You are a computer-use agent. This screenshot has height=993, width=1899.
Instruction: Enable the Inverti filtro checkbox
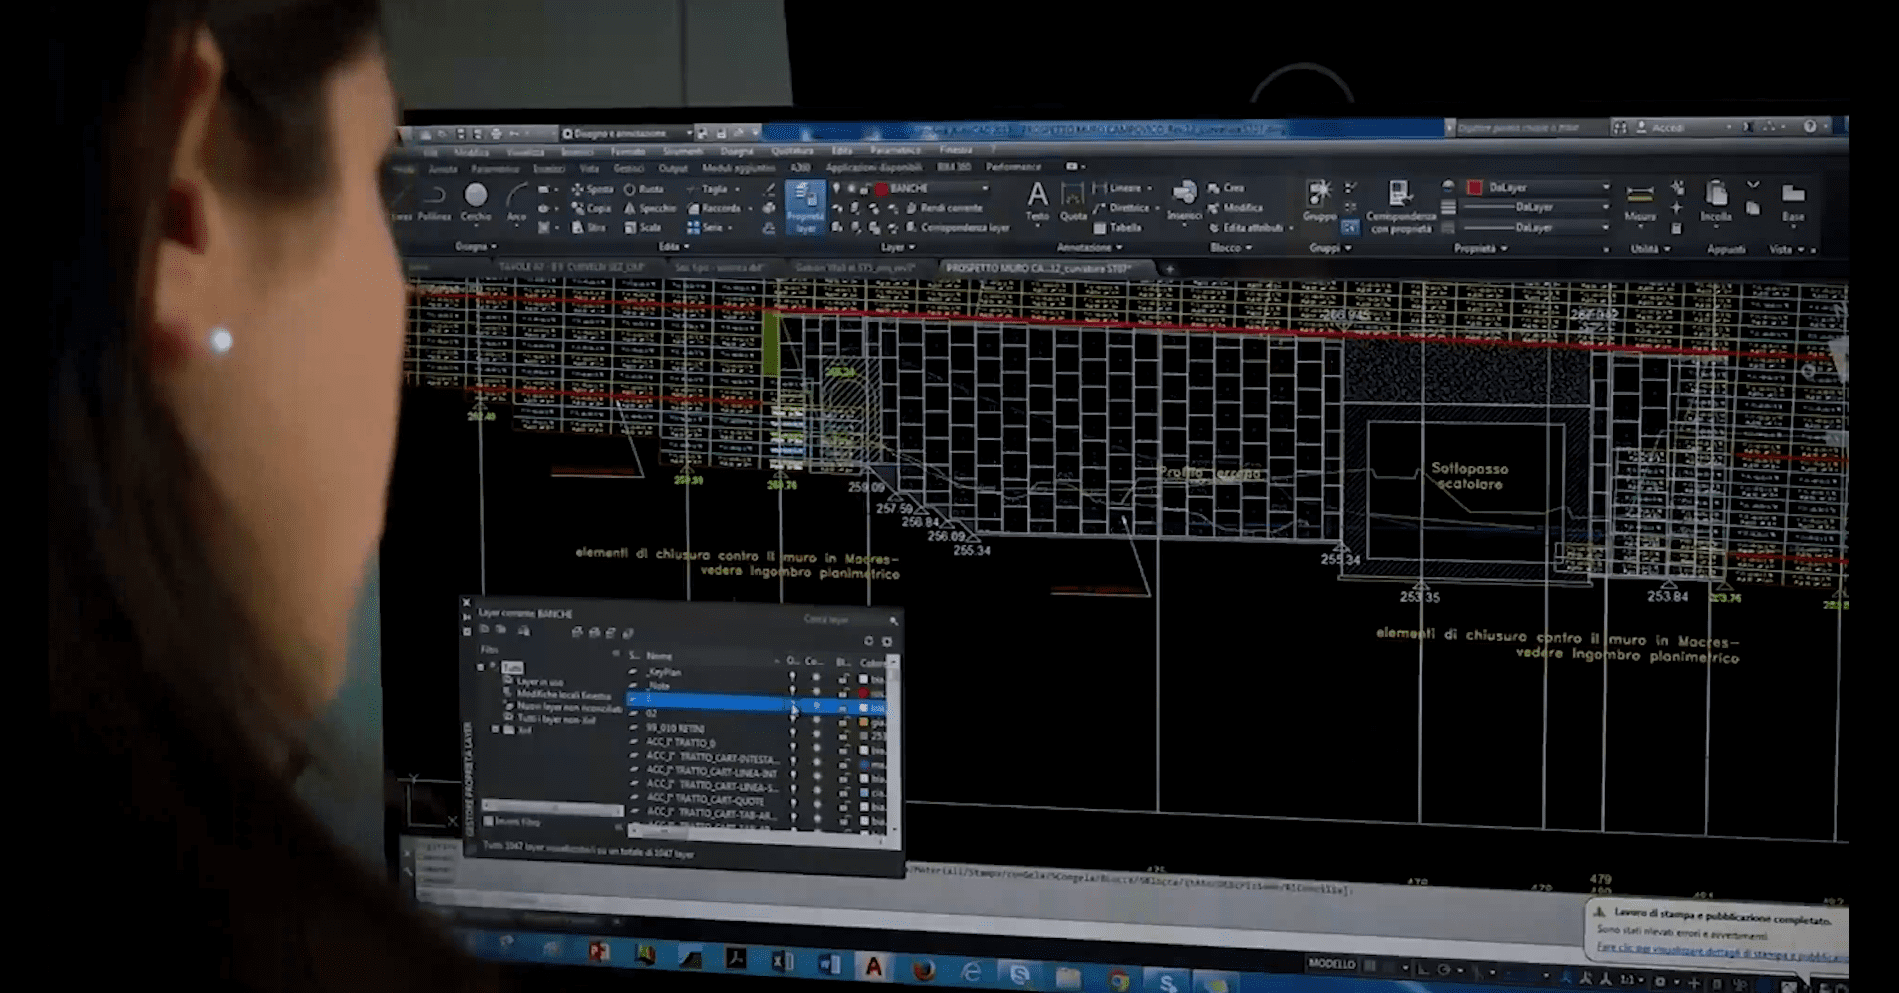(489, 821)
